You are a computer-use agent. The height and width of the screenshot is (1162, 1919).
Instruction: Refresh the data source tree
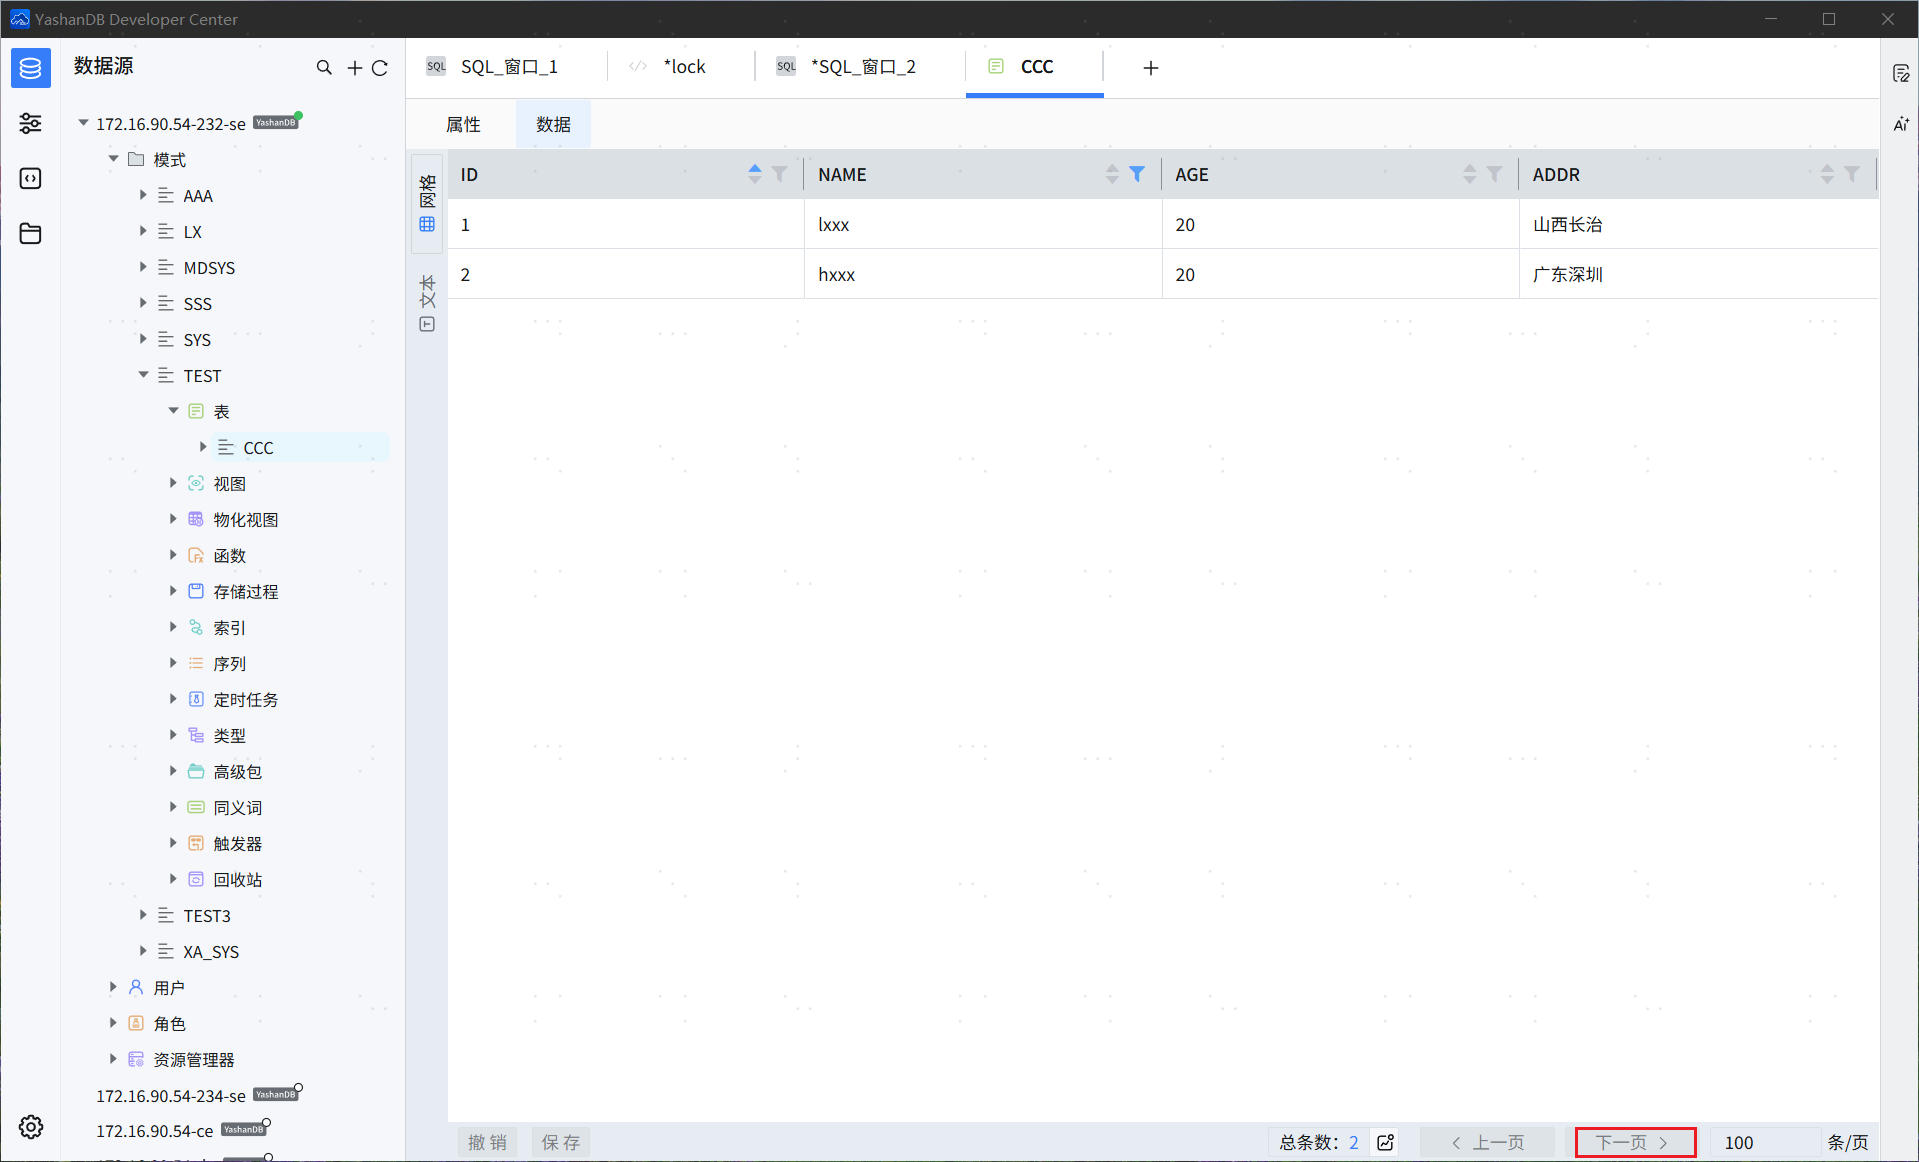point(380,67)
